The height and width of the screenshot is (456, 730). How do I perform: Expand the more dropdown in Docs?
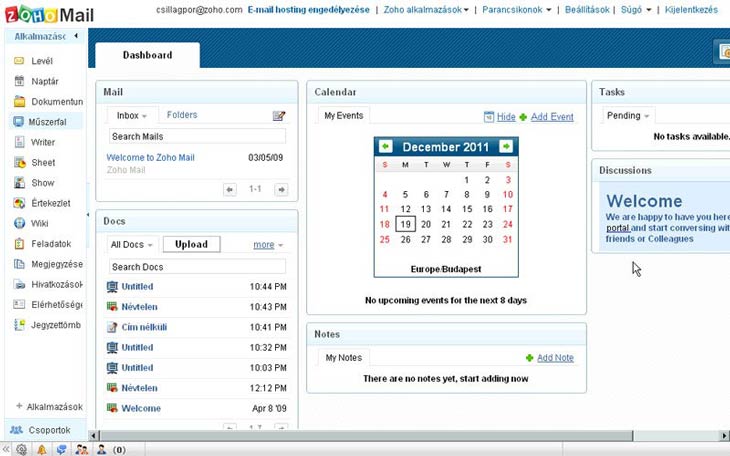click(x=268, y=245)
